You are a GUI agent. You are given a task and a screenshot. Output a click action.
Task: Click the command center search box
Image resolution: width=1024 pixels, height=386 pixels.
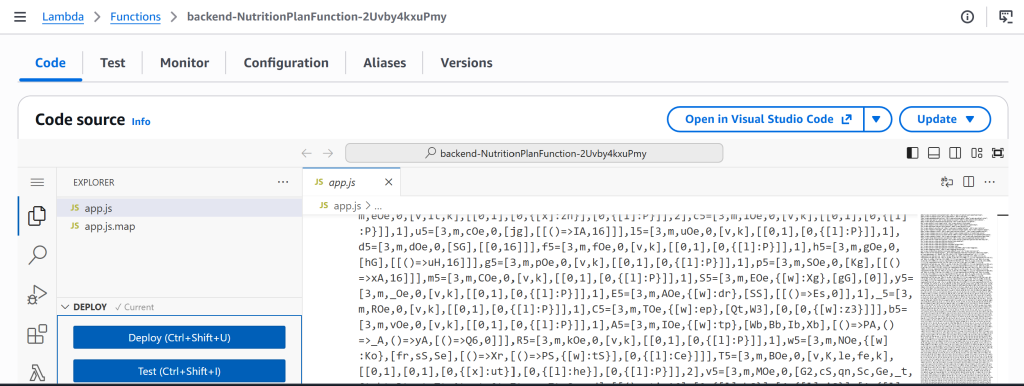point(534,153)
